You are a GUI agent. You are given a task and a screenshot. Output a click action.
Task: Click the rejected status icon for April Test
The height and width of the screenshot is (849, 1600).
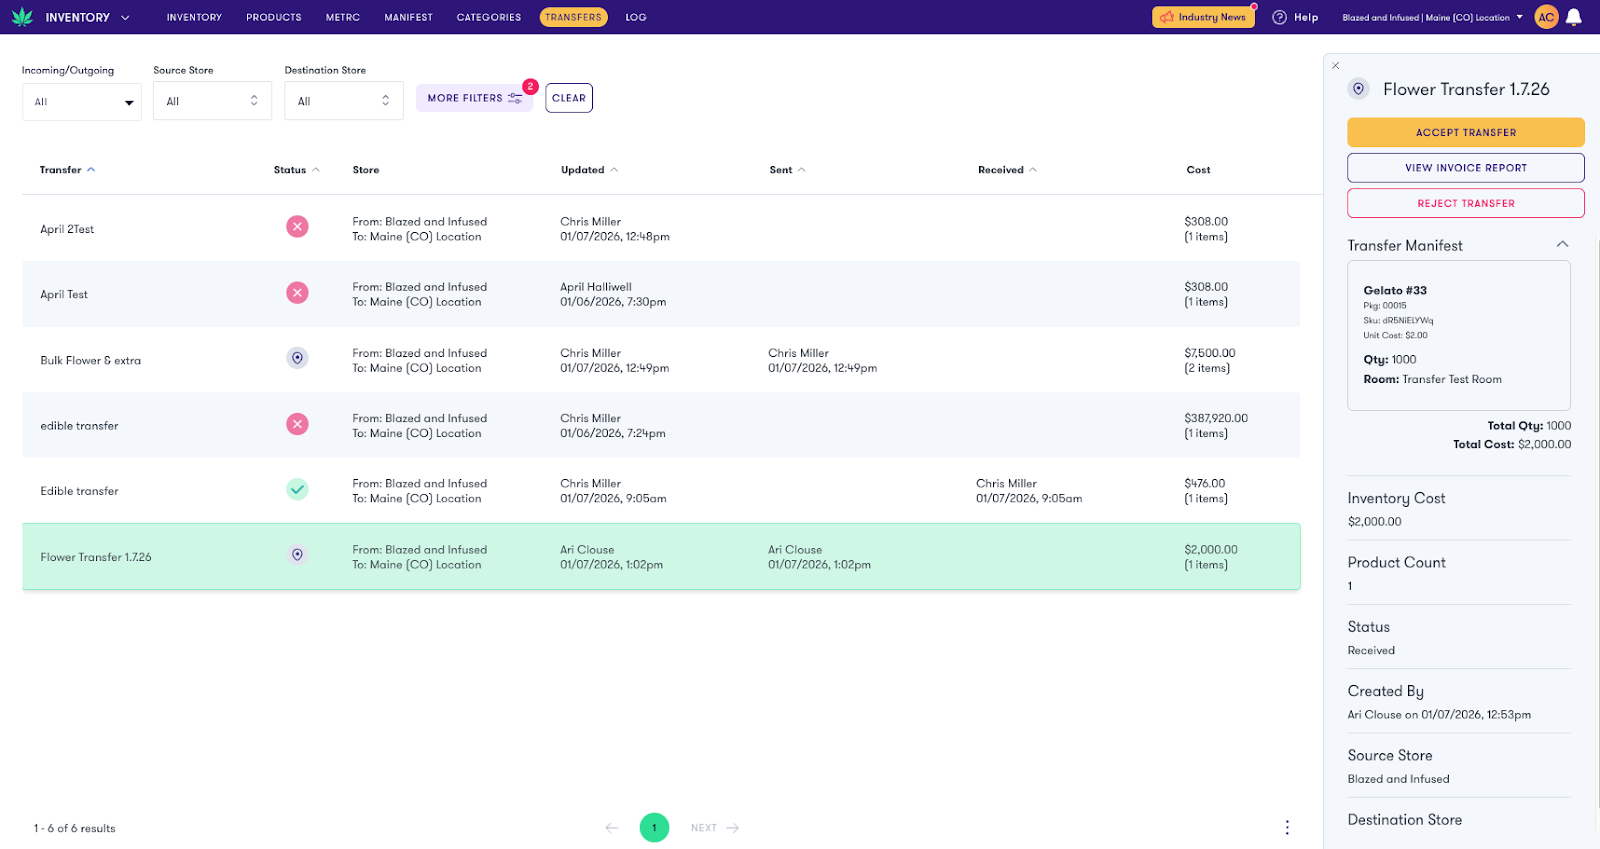tap(297, 293)
